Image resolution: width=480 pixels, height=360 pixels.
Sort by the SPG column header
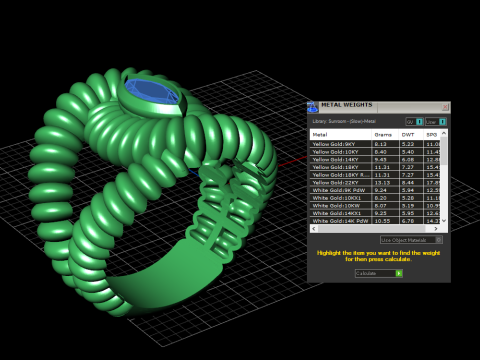click(432, 135)
